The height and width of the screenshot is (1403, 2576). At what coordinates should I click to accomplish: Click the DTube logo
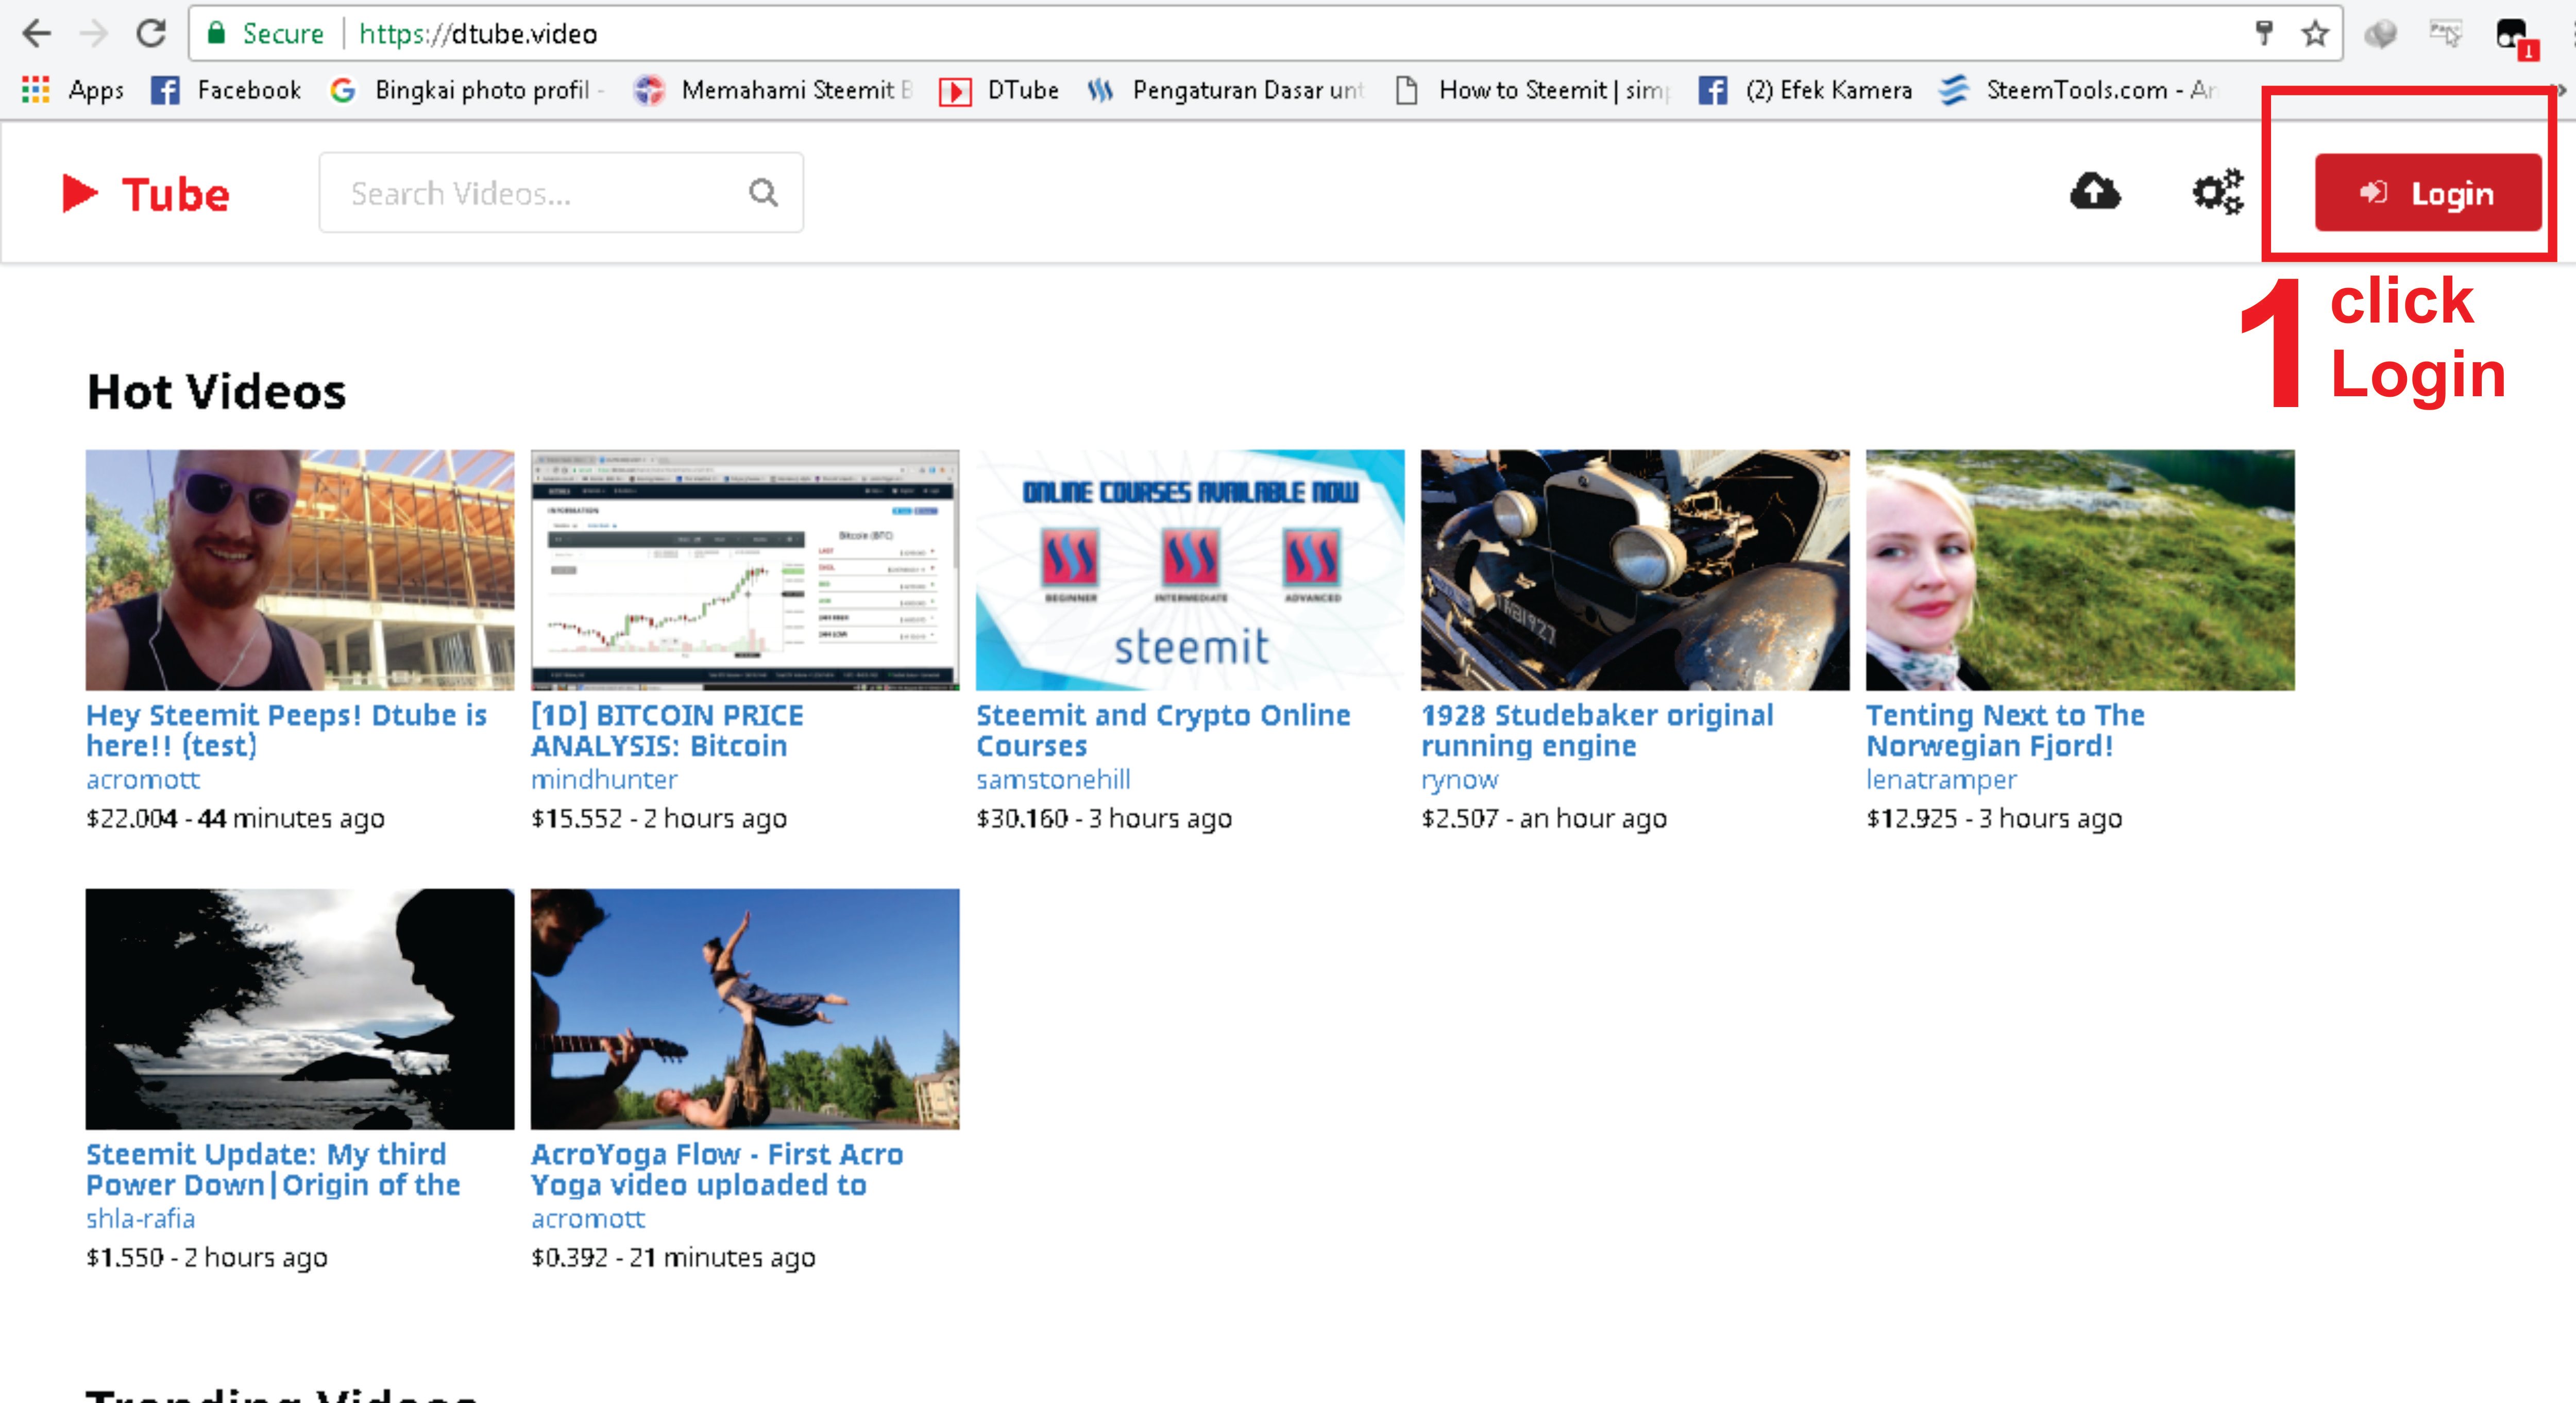click(146, 193)
